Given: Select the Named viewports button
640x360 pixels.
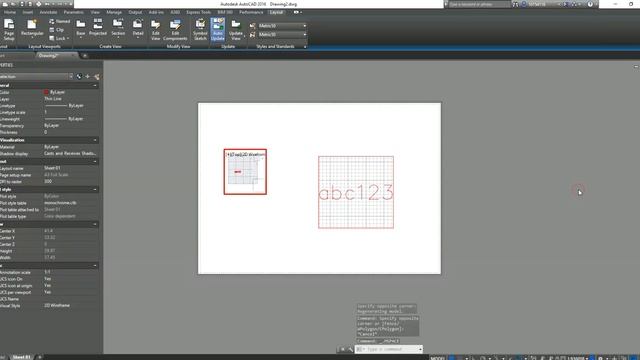Looking at the screenshot, I should pyautogui.click(x=60, y=21).
